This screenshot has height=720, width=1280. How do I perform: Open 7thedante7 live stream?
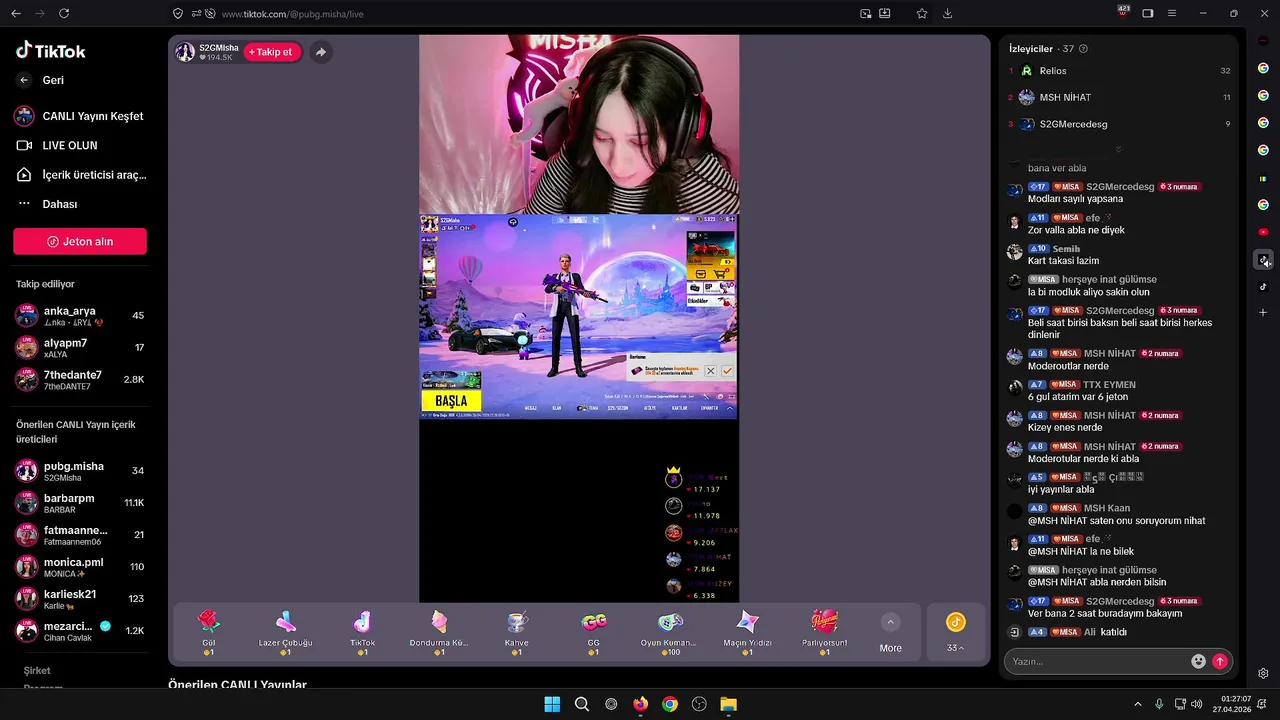[80, 380]
